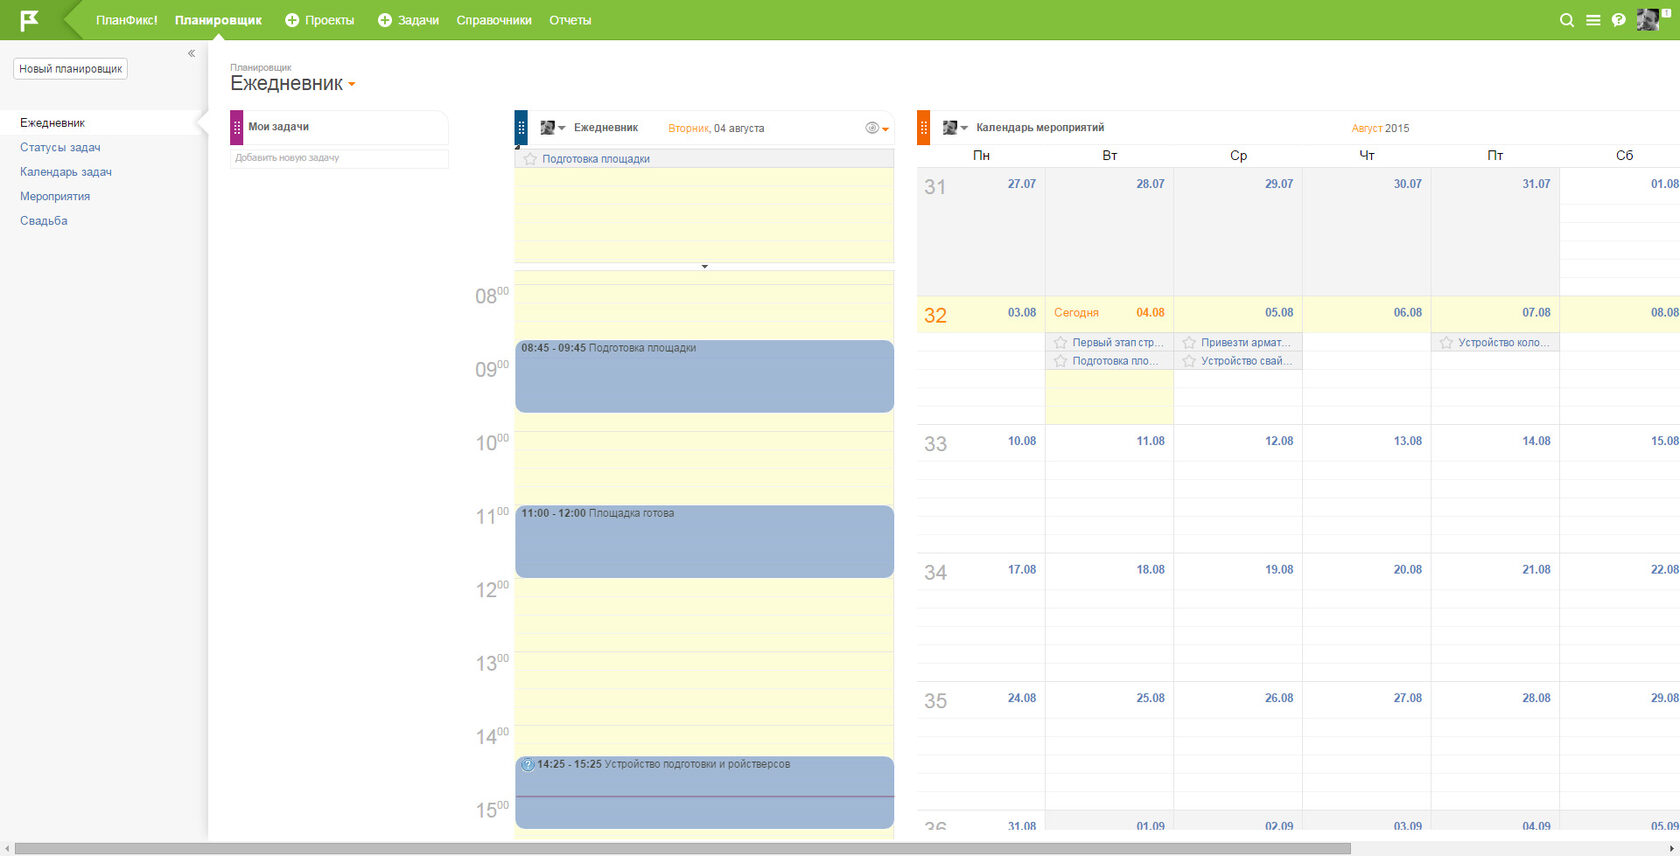Open Отчеты menu
The height and width of the screenshot is (856, 1680).
click(x=570, y=20)
